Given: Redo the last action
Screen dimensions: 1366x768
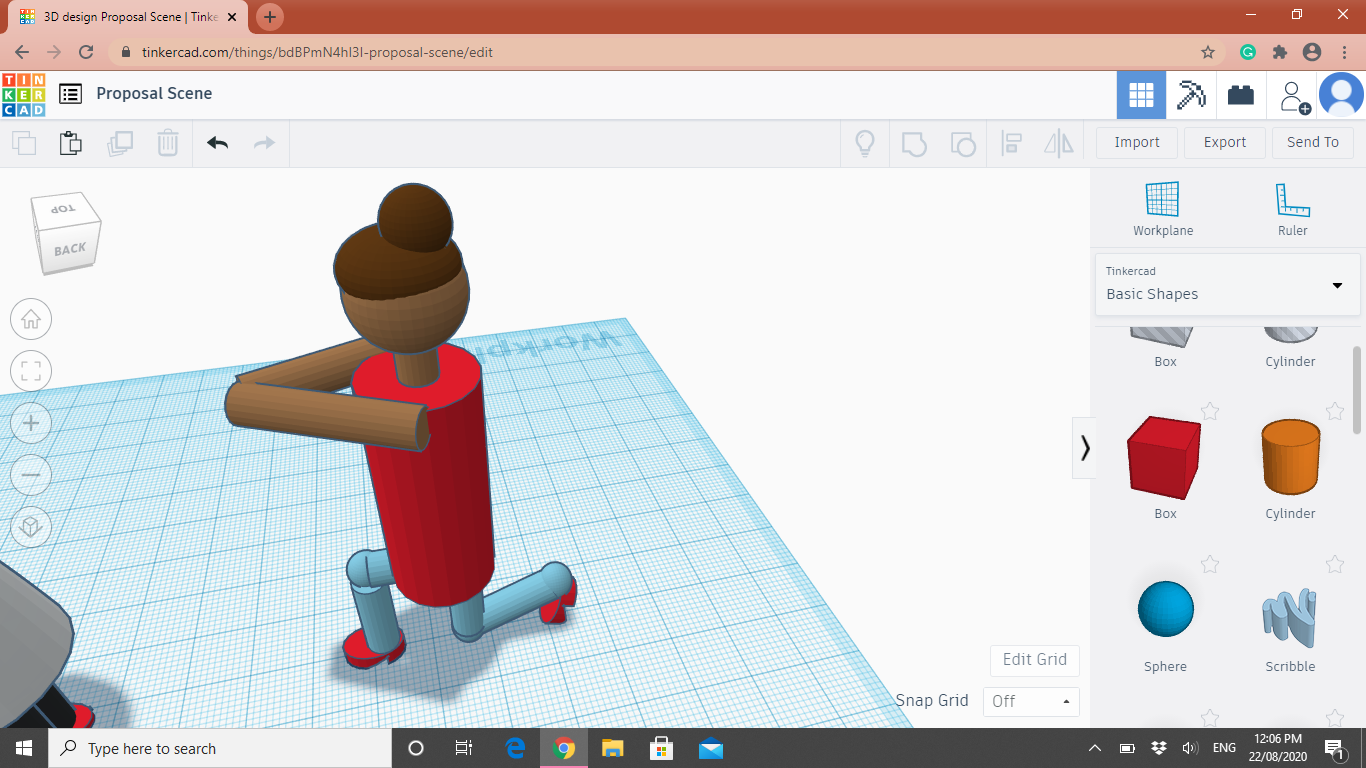Looking at the screenshot, I should pyautogui.click(x=264, y=143).
